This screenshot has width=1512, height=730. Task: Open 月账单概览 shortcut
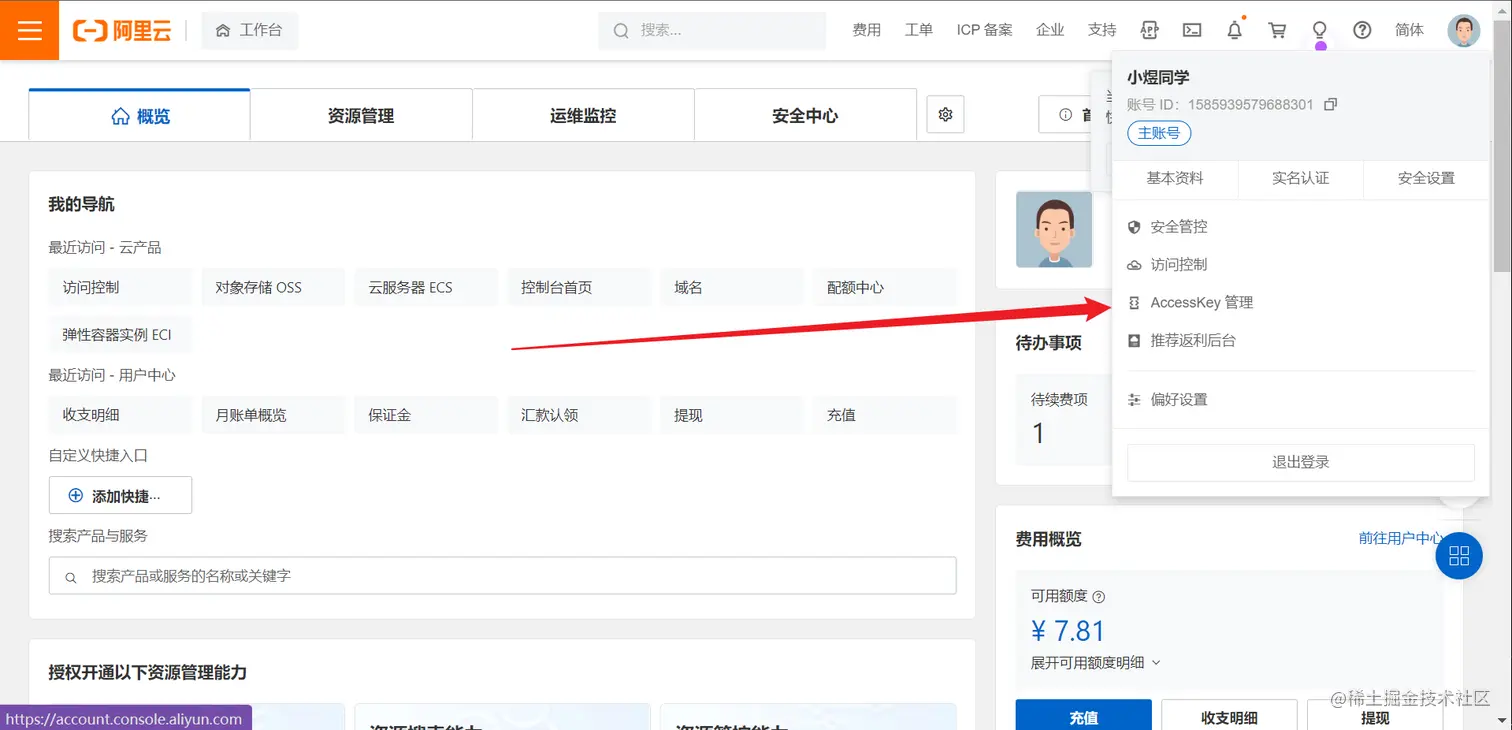(273, 415)
